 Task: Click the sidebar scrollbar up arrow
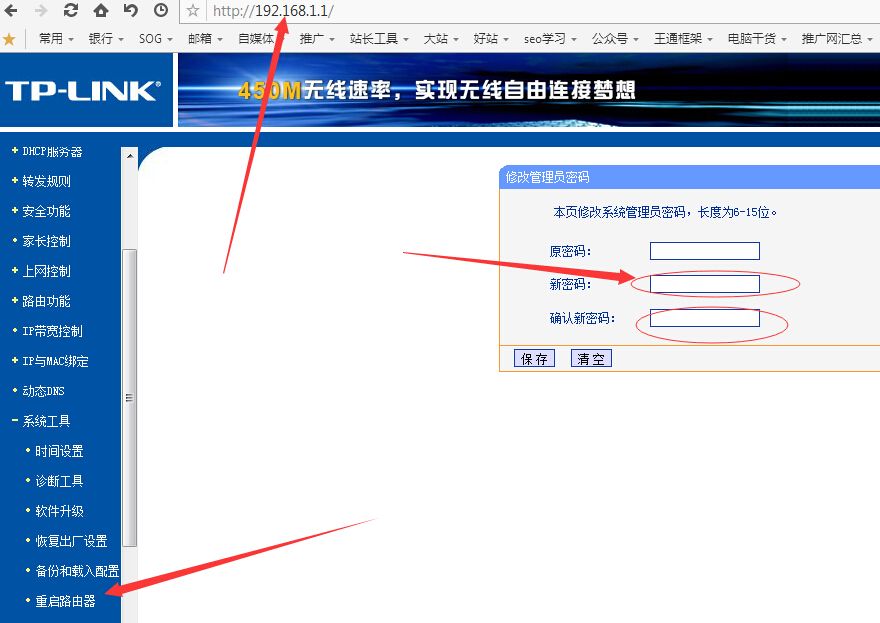click(x=130, y=155)
